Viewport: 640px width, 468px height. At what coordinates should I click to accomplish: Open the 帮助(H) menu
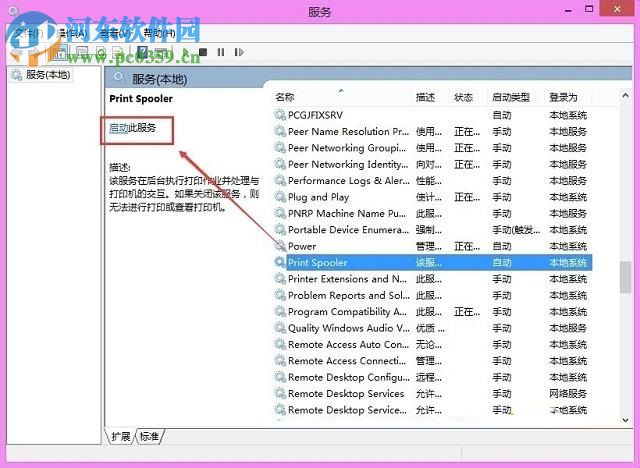click(x=160, y=33)
